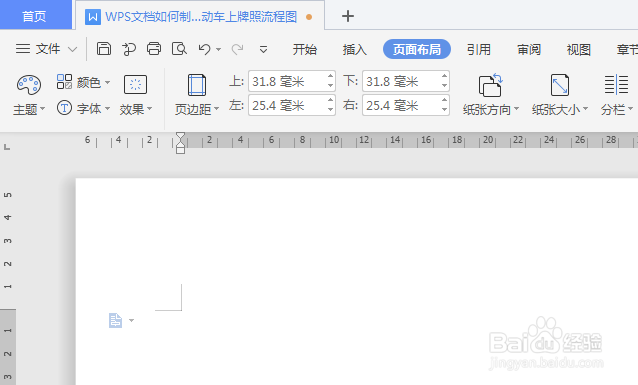Click the Print icon
Viewport: 638px width, 385px height.
pyautogui.click(x=154, y=49)
